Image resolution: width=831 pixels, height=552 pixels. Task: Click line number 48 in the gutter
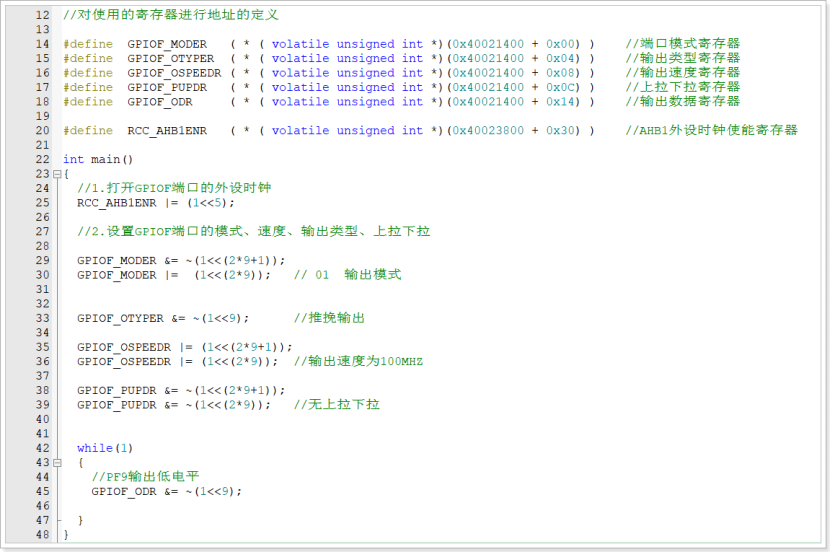42,535
